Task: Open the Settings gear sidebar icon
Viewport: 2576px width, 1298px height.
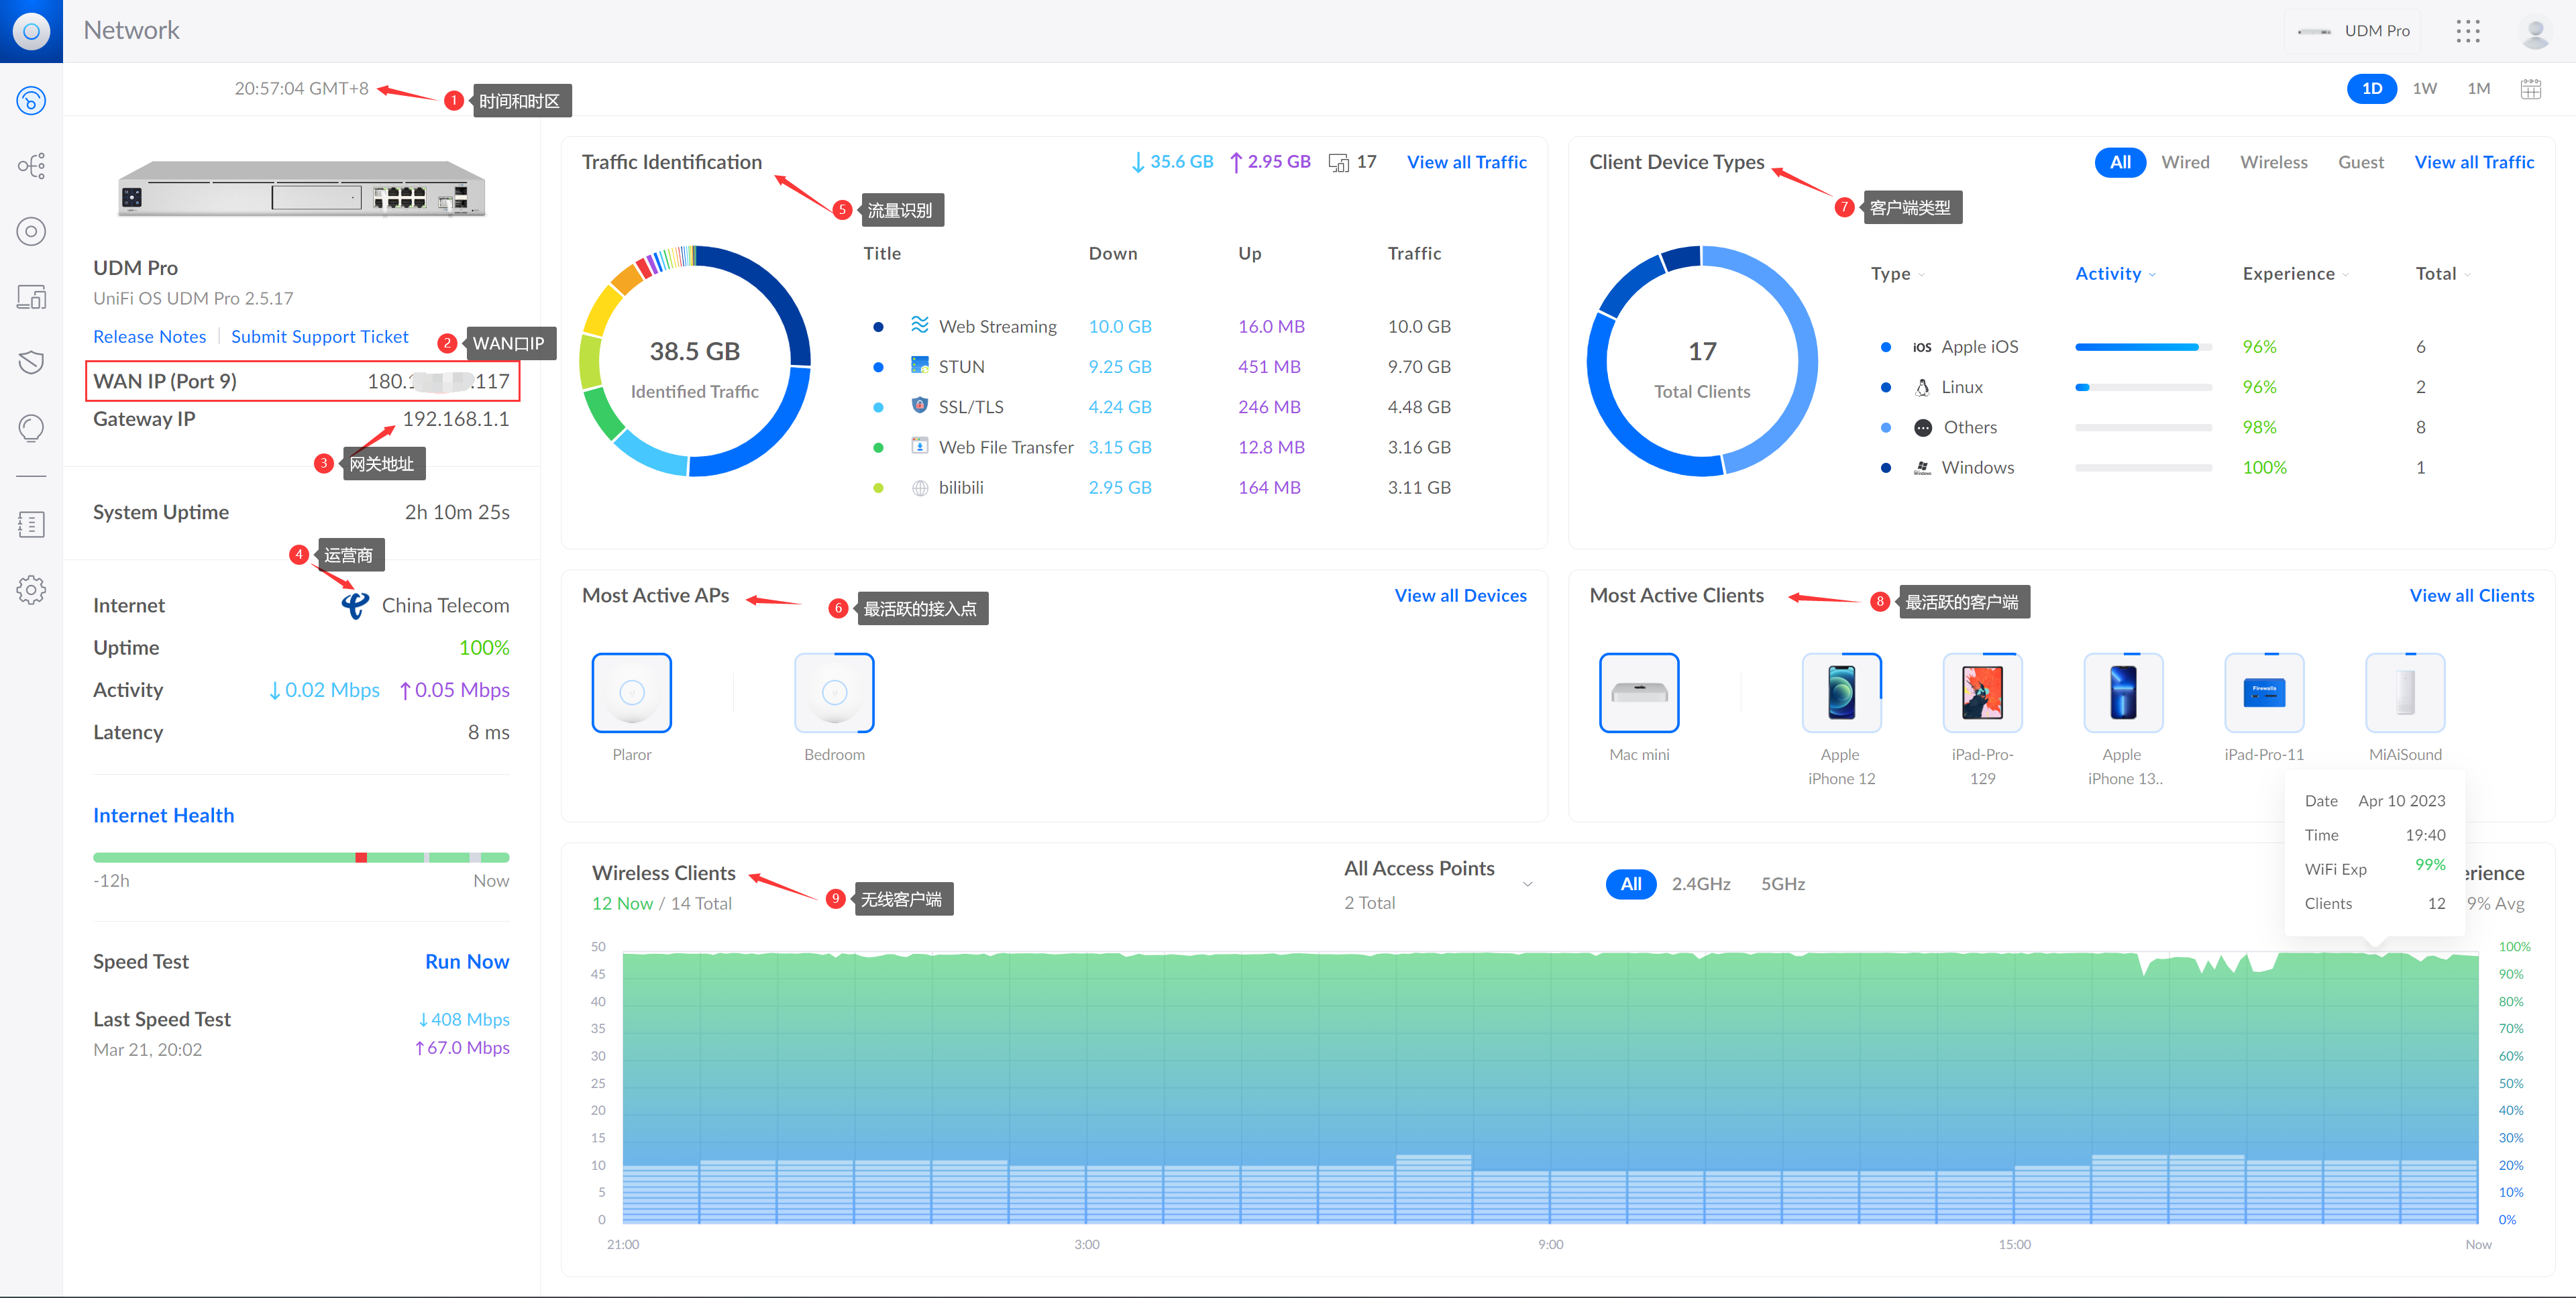Action: point(31,590)
